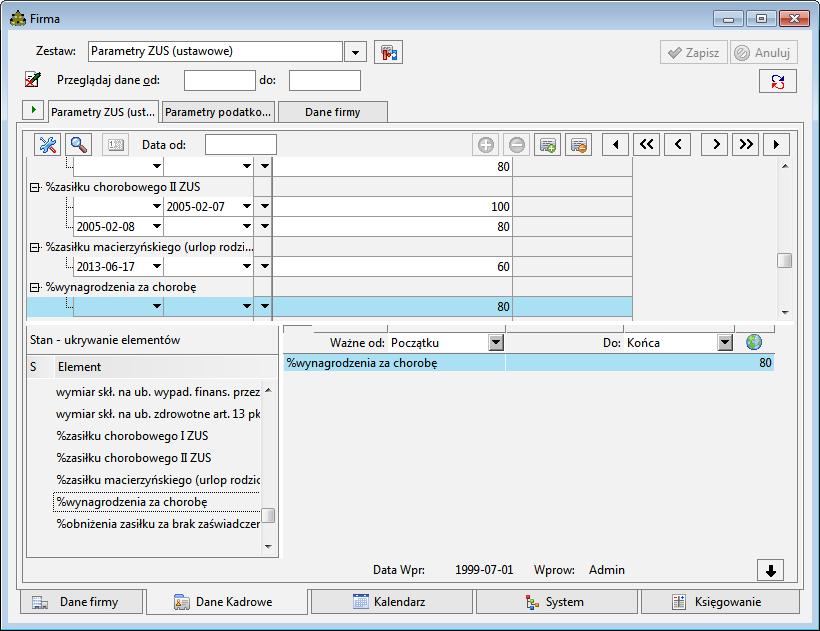Open date dropdown of the 2013-06-17 cell
The image size is (820, 631).
[x=156, y=267]
